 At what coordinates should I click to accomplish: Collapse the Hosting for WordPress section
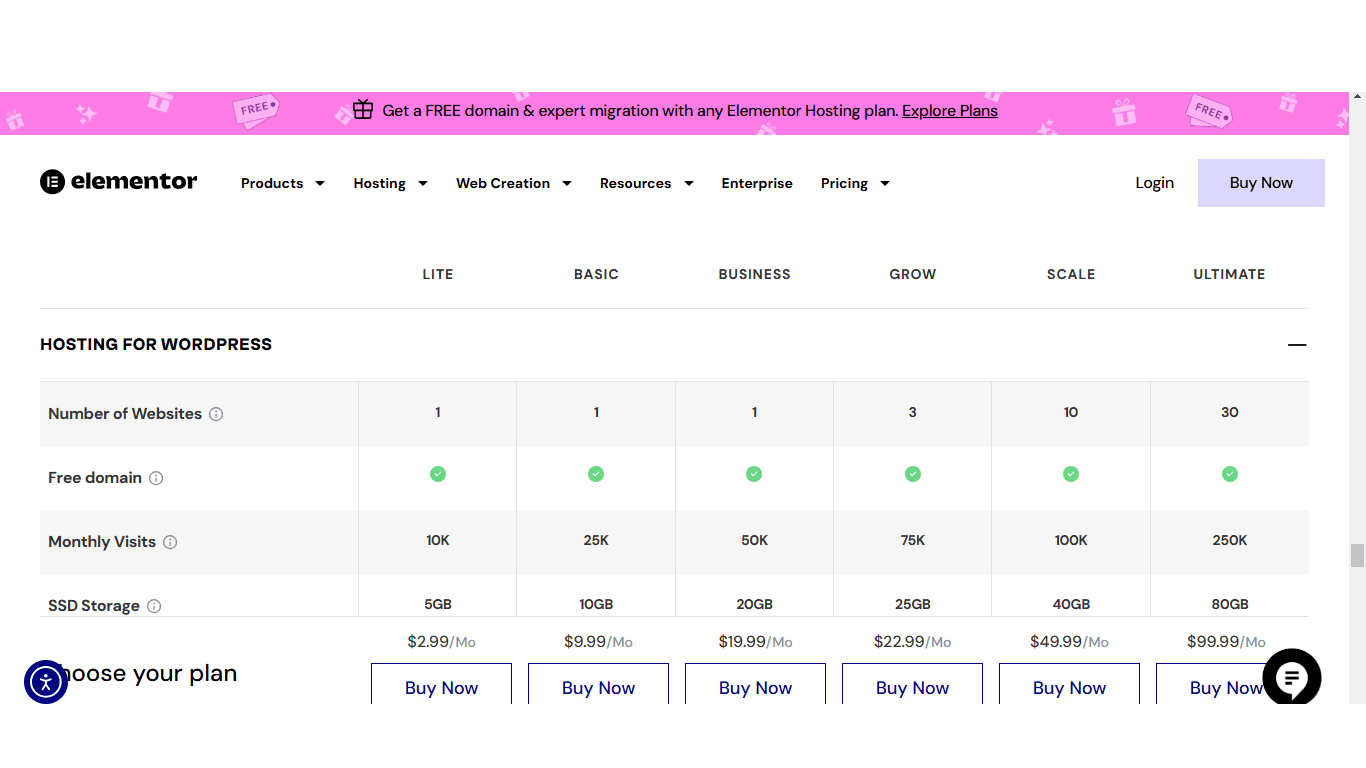click(x=1297, y=344)
